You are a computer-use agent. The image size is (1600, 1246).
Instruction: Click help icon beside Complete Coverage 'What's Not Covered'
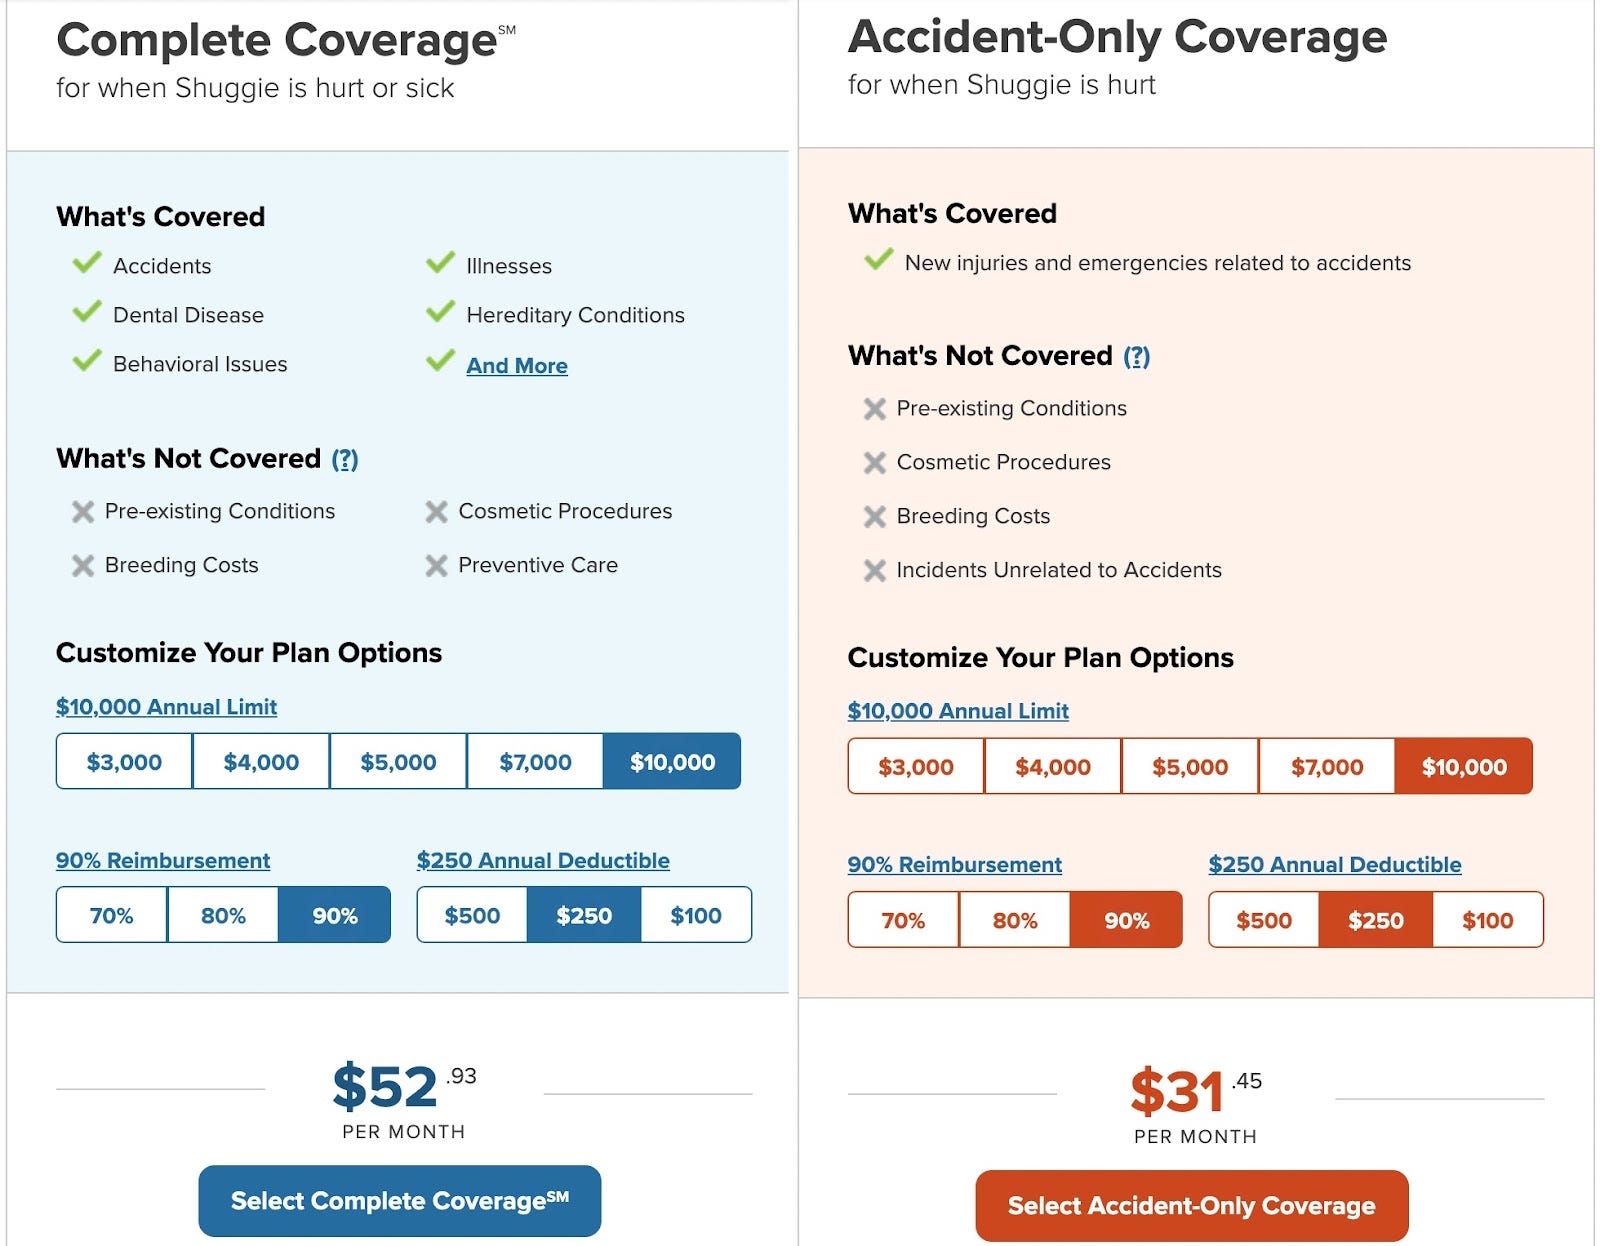tap(345, 459)
